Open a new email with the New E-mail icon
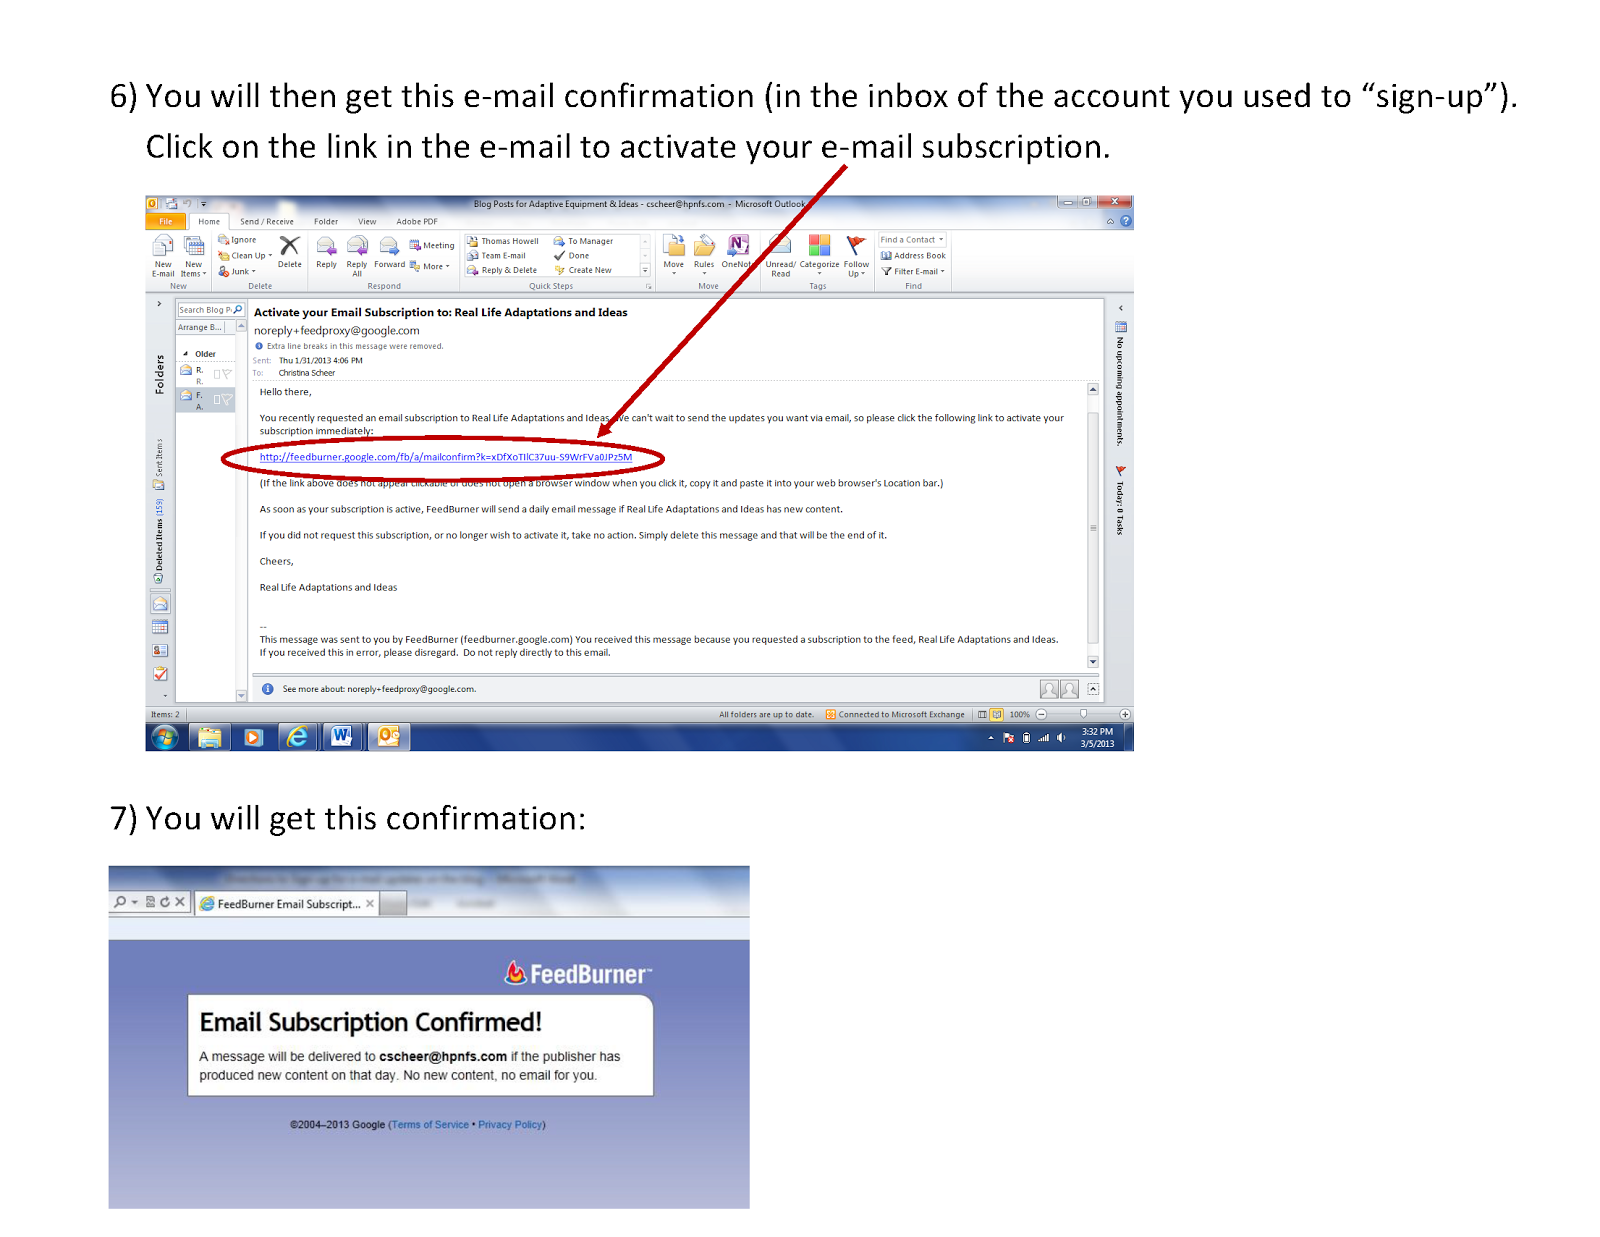Image resolution: width=1600 pixels, height=1237 pixels. (x=163, y=252)
